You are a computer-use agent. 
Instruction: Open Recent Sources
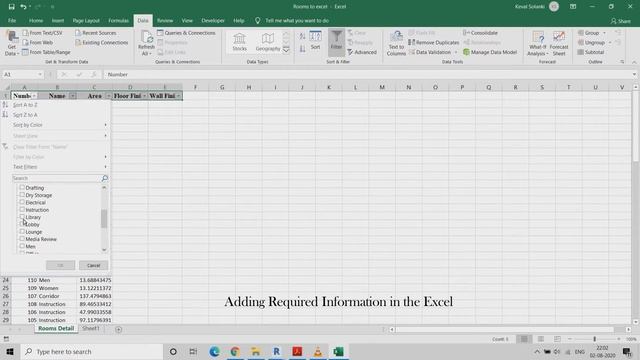pyautogui.click(x=96, y=33)
